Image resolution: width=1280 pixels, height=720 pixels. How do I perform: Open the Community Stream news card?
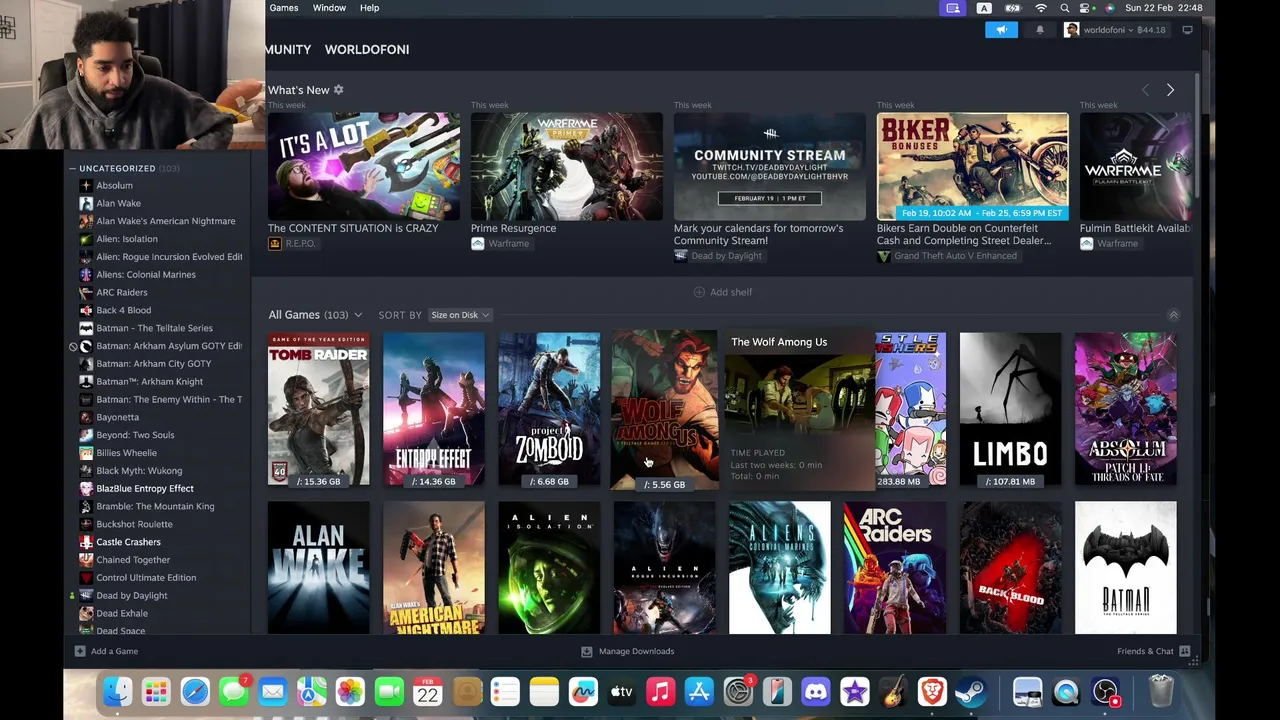click(769, 166)
